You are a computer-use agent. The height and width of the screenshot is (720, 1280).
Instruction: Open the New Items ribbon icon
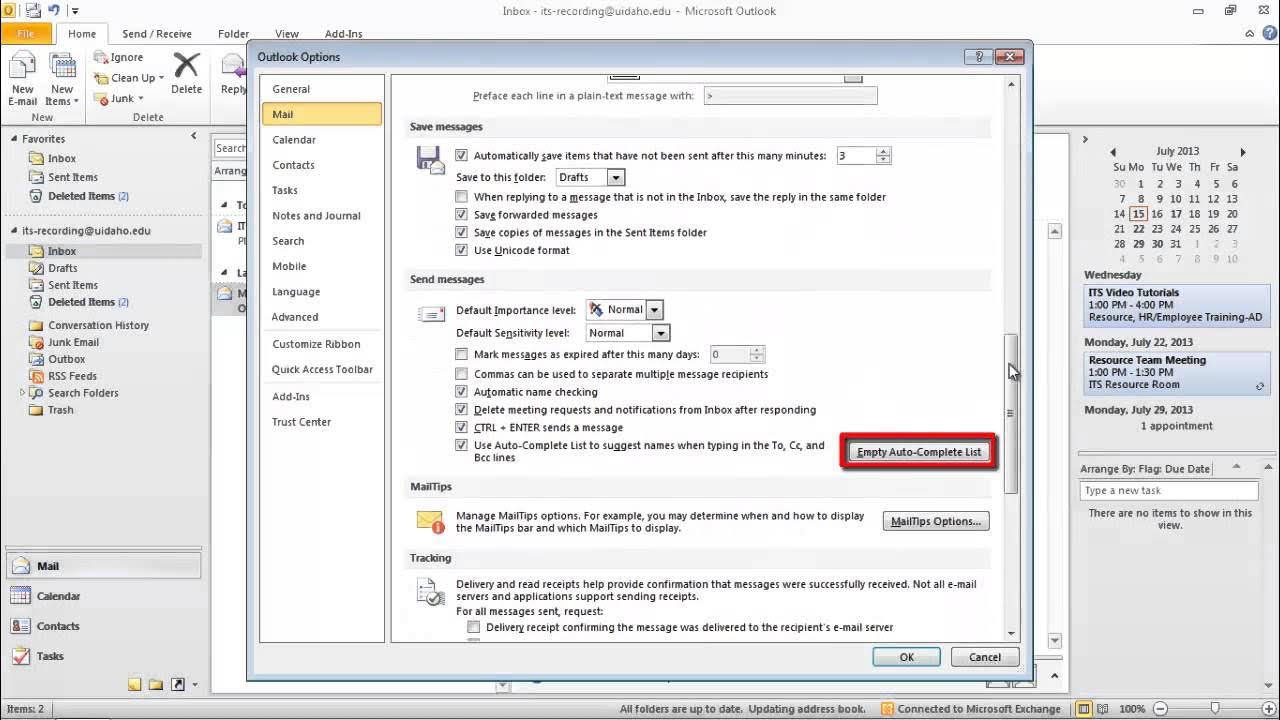[x=62, y=79]
